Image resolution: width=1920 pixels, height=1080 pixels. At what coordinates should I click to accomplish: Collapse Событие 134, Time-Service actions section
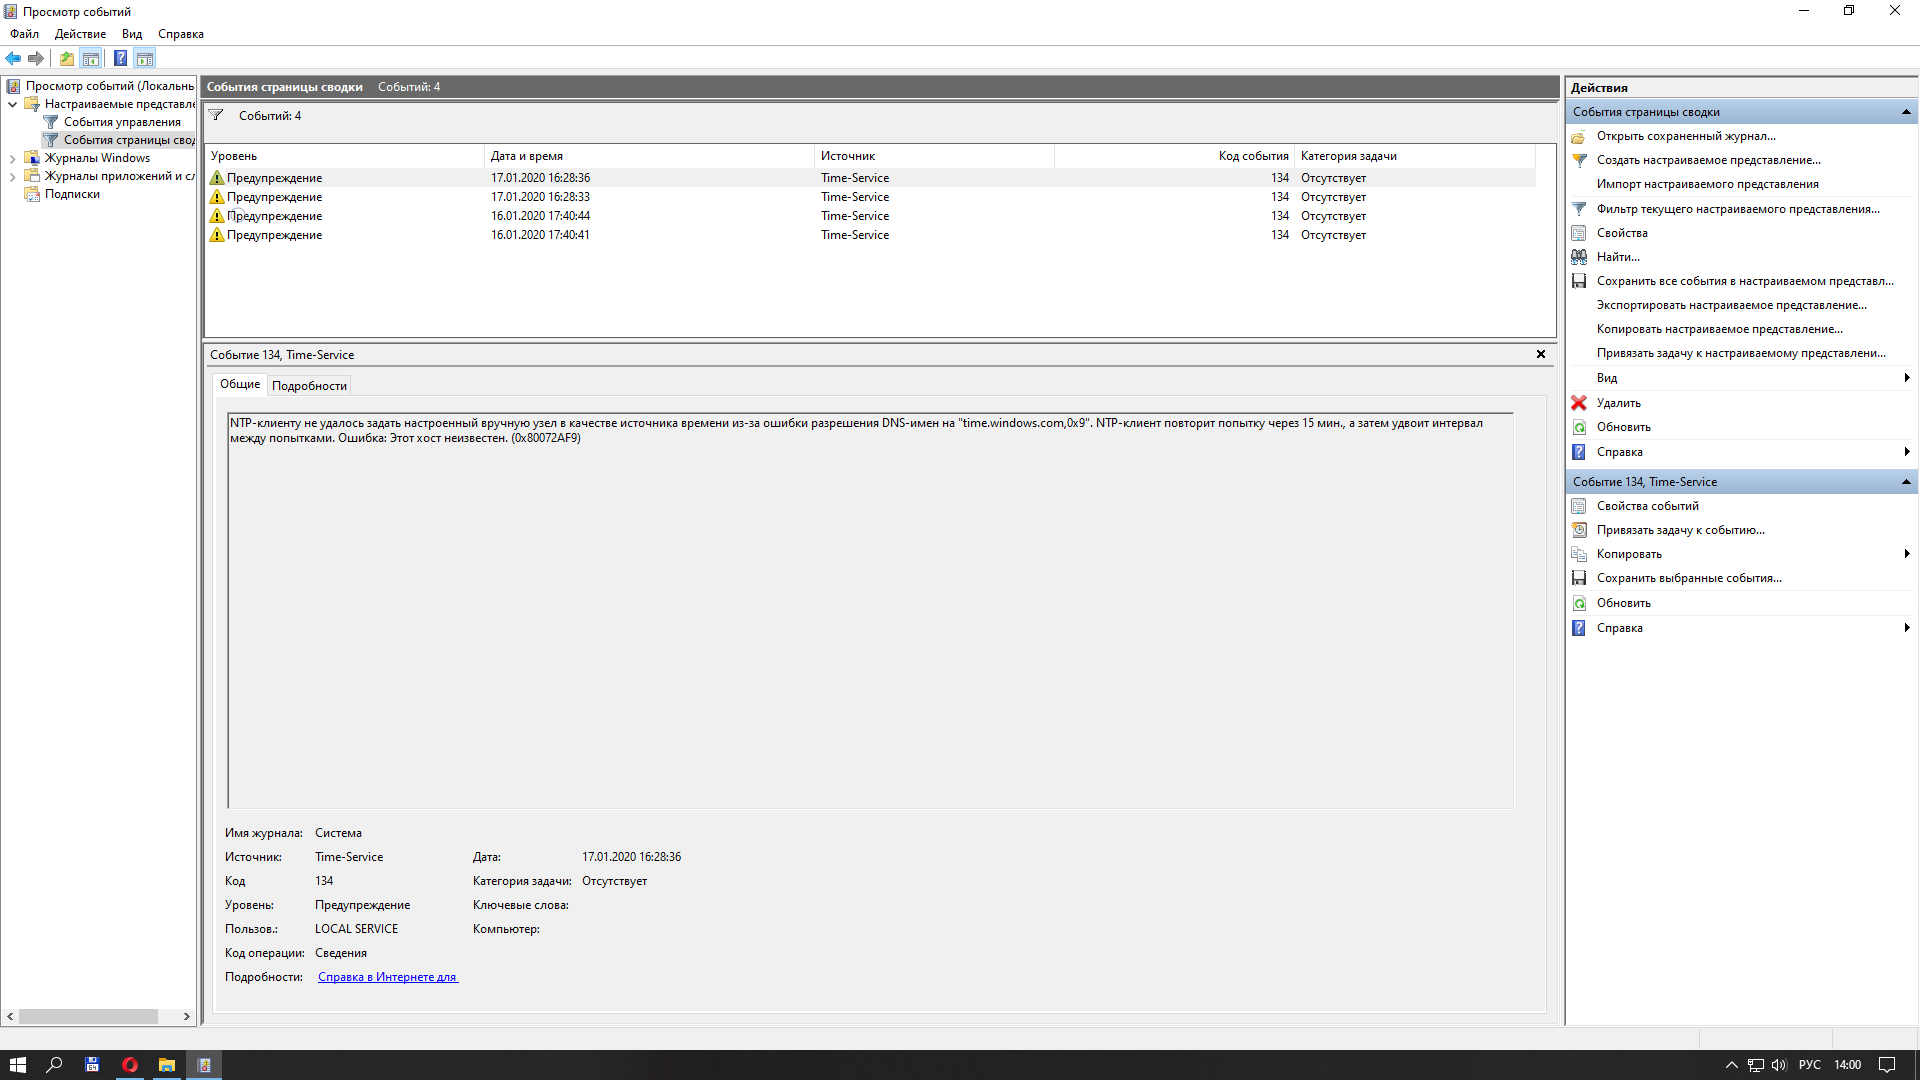(1906, 482)
